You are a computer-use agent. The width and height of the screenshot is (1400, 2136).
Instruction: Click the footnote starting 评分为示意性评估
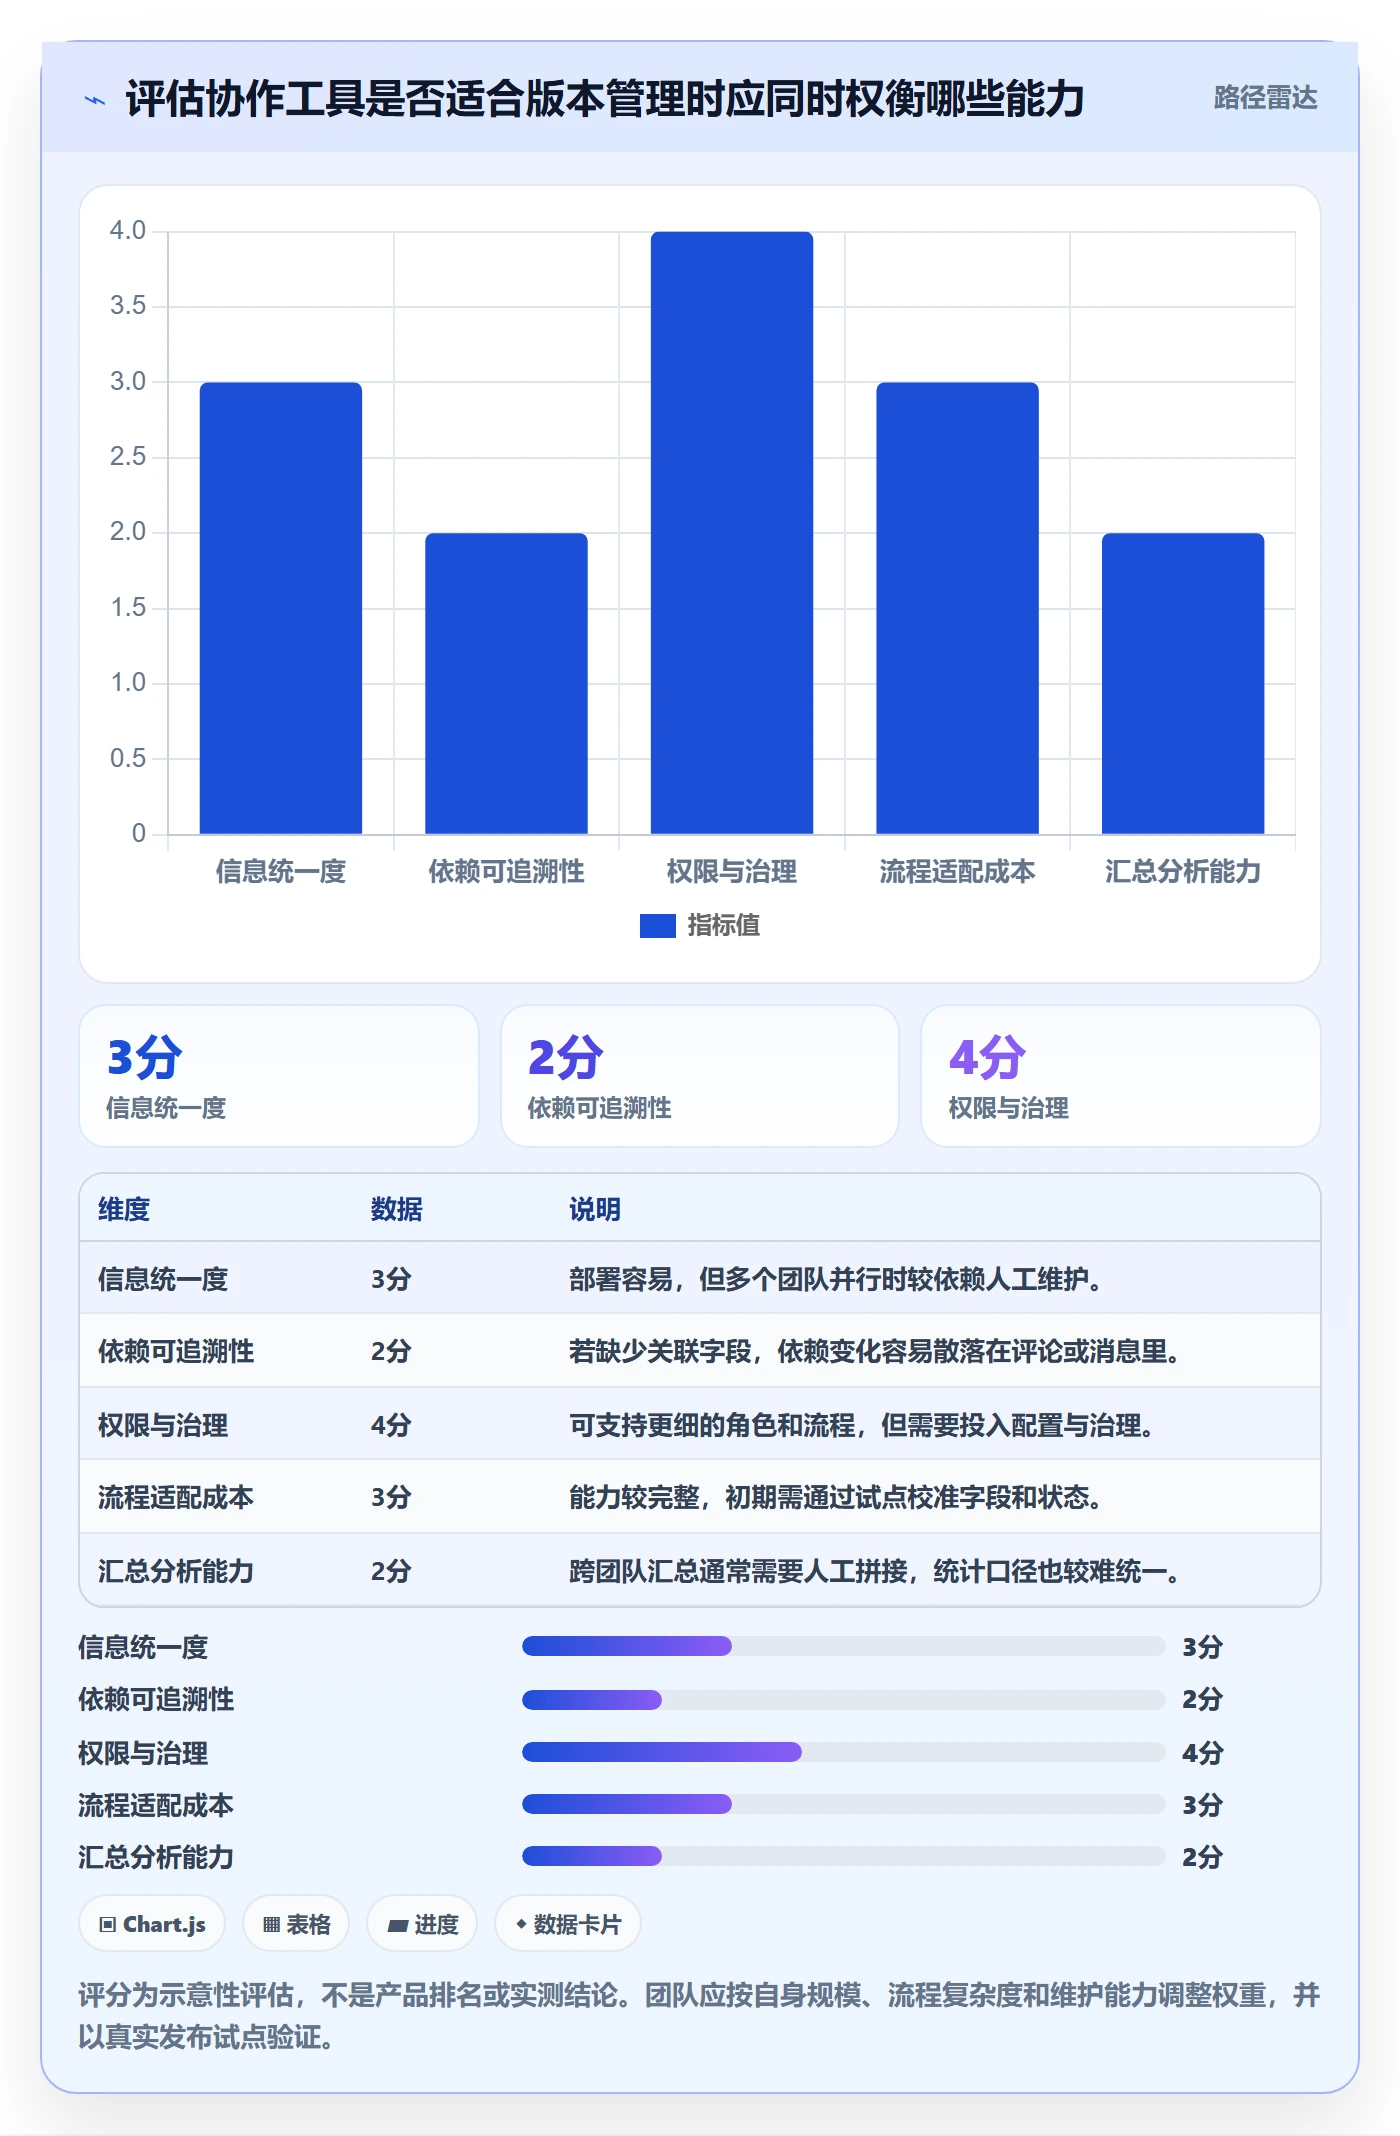tap(699, 2015)
